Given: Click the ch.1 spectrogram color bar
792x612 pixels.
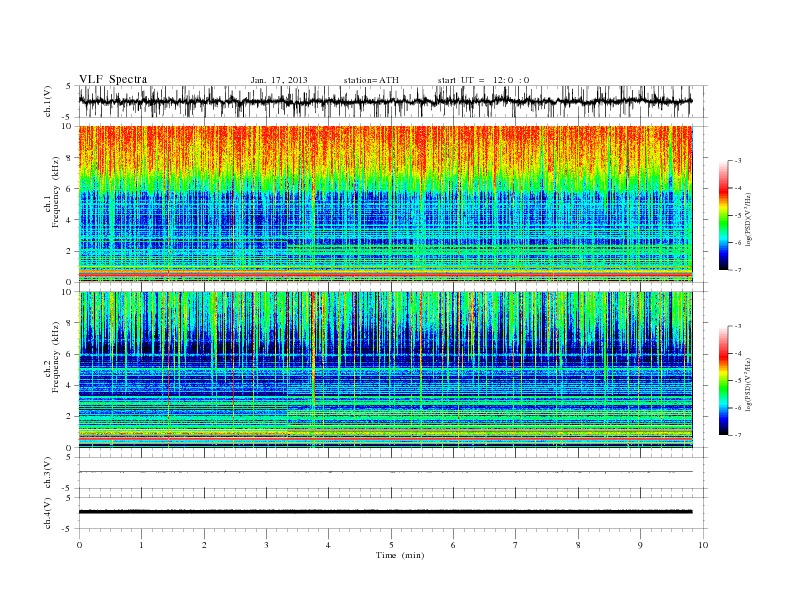Looking at the screenshot, I should (723, 216).
